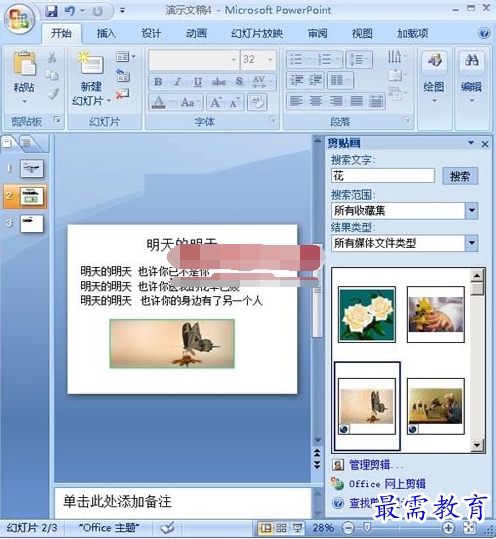The image size is (496, 539).
Task: Open the font size 32 dropdown
Action: point(270,59)
